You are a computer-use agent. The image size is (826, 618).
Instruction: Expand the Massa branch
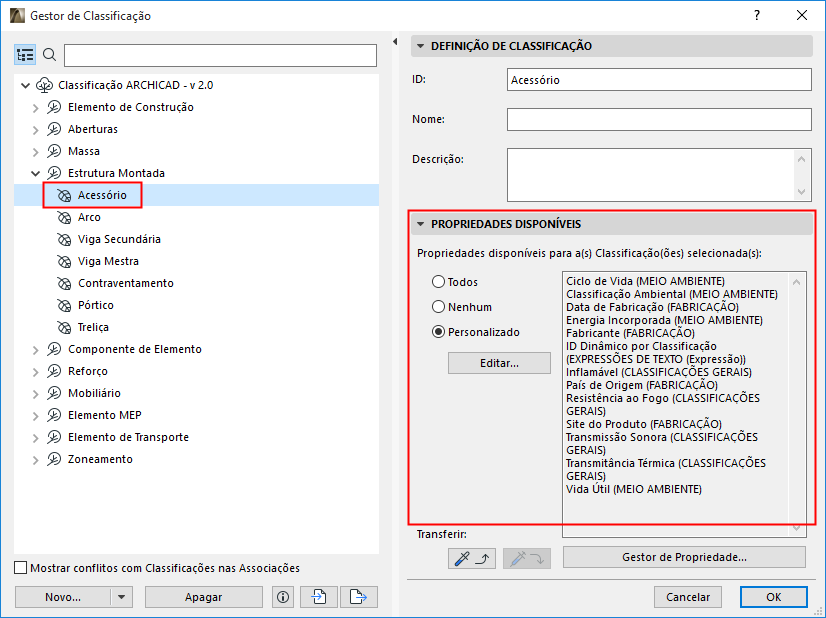(35, 152)
